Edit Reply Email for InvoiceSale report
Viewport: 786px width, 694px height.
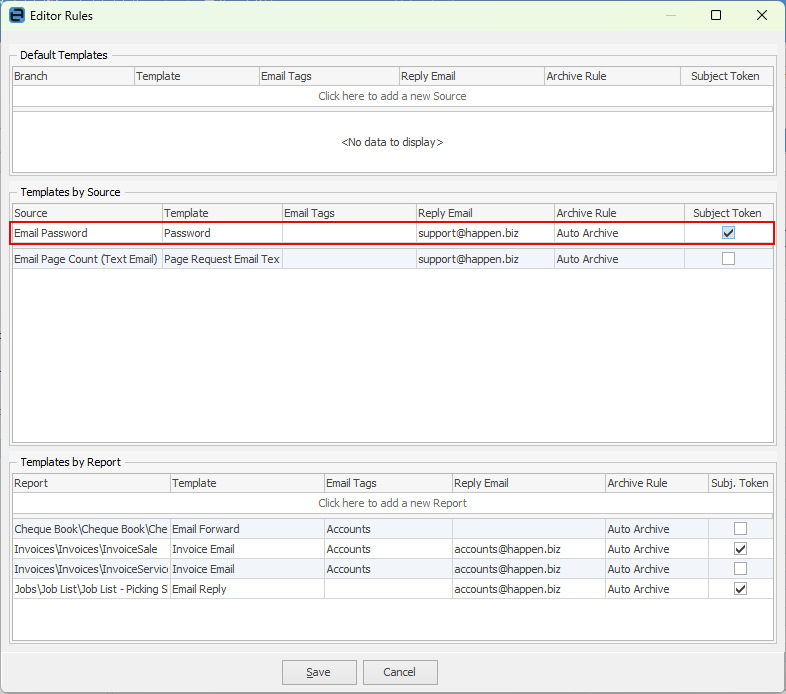pyautogui.click(x=527, y=549)
